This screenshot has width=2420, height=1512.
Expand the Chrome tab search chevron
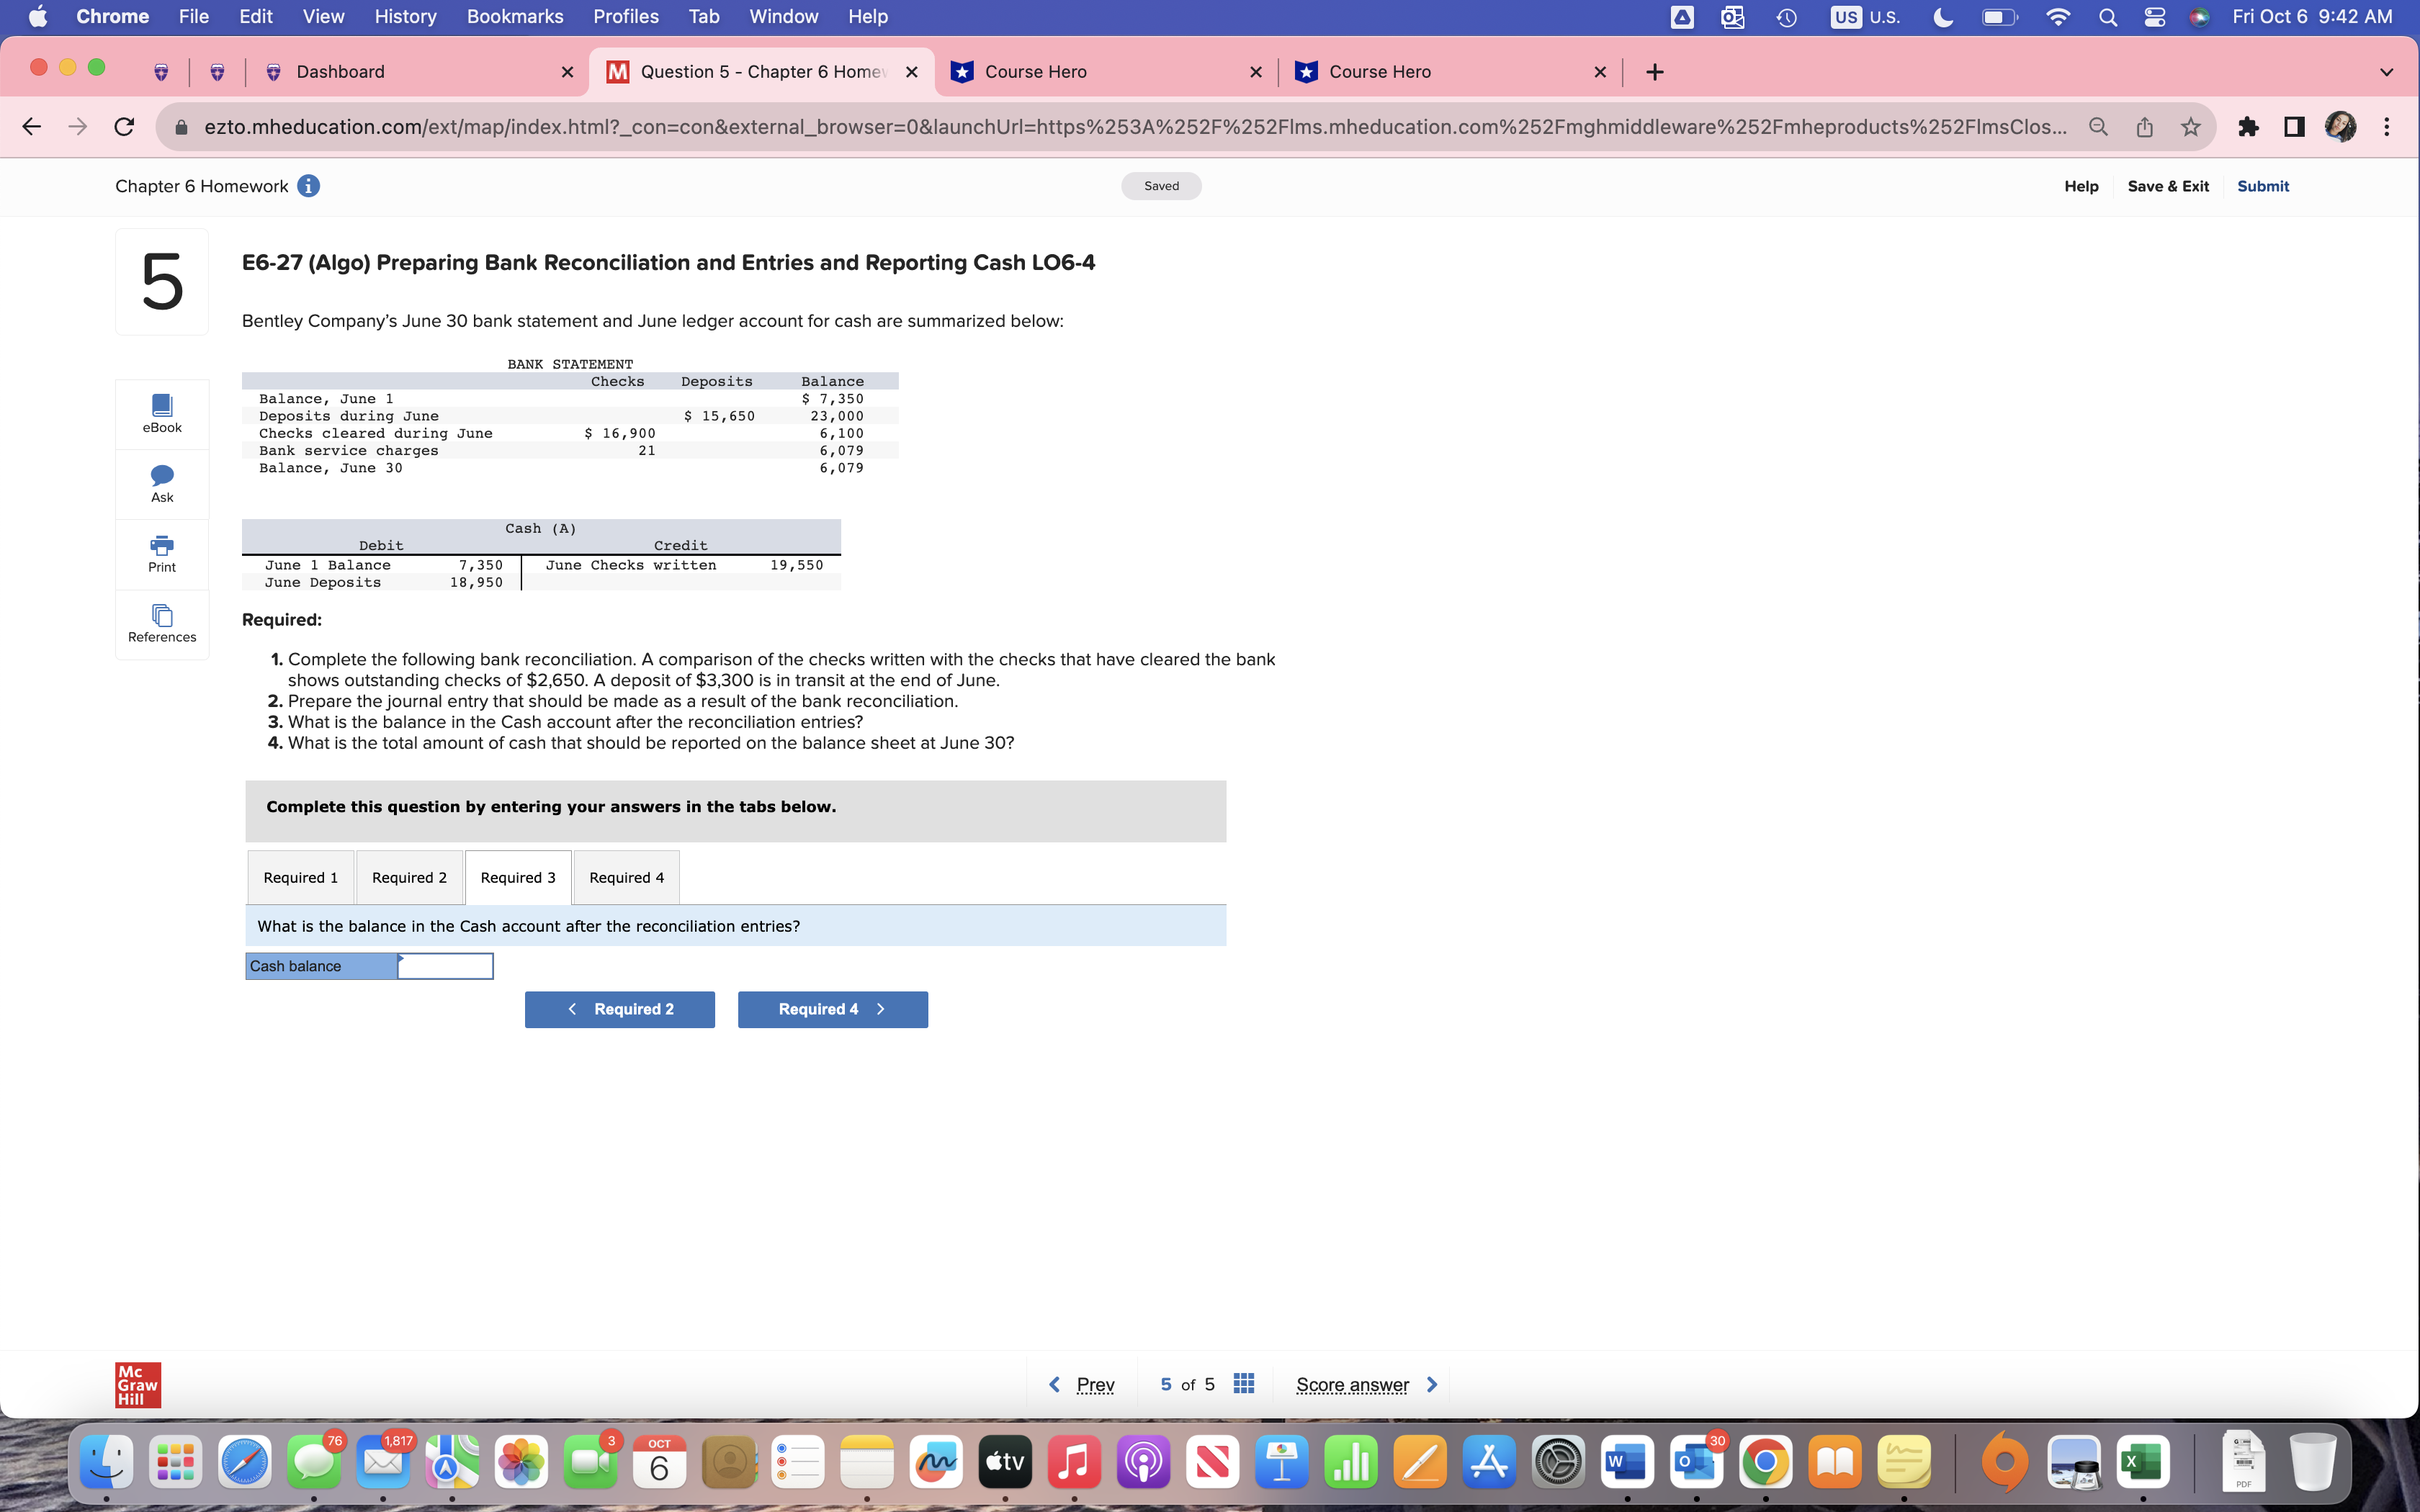click(x=2386, y=71)
